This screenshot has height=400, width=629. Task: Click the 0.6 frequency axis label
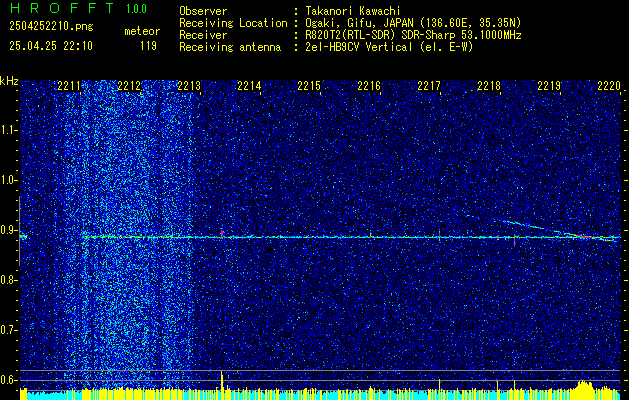click(x=8, y=380)
